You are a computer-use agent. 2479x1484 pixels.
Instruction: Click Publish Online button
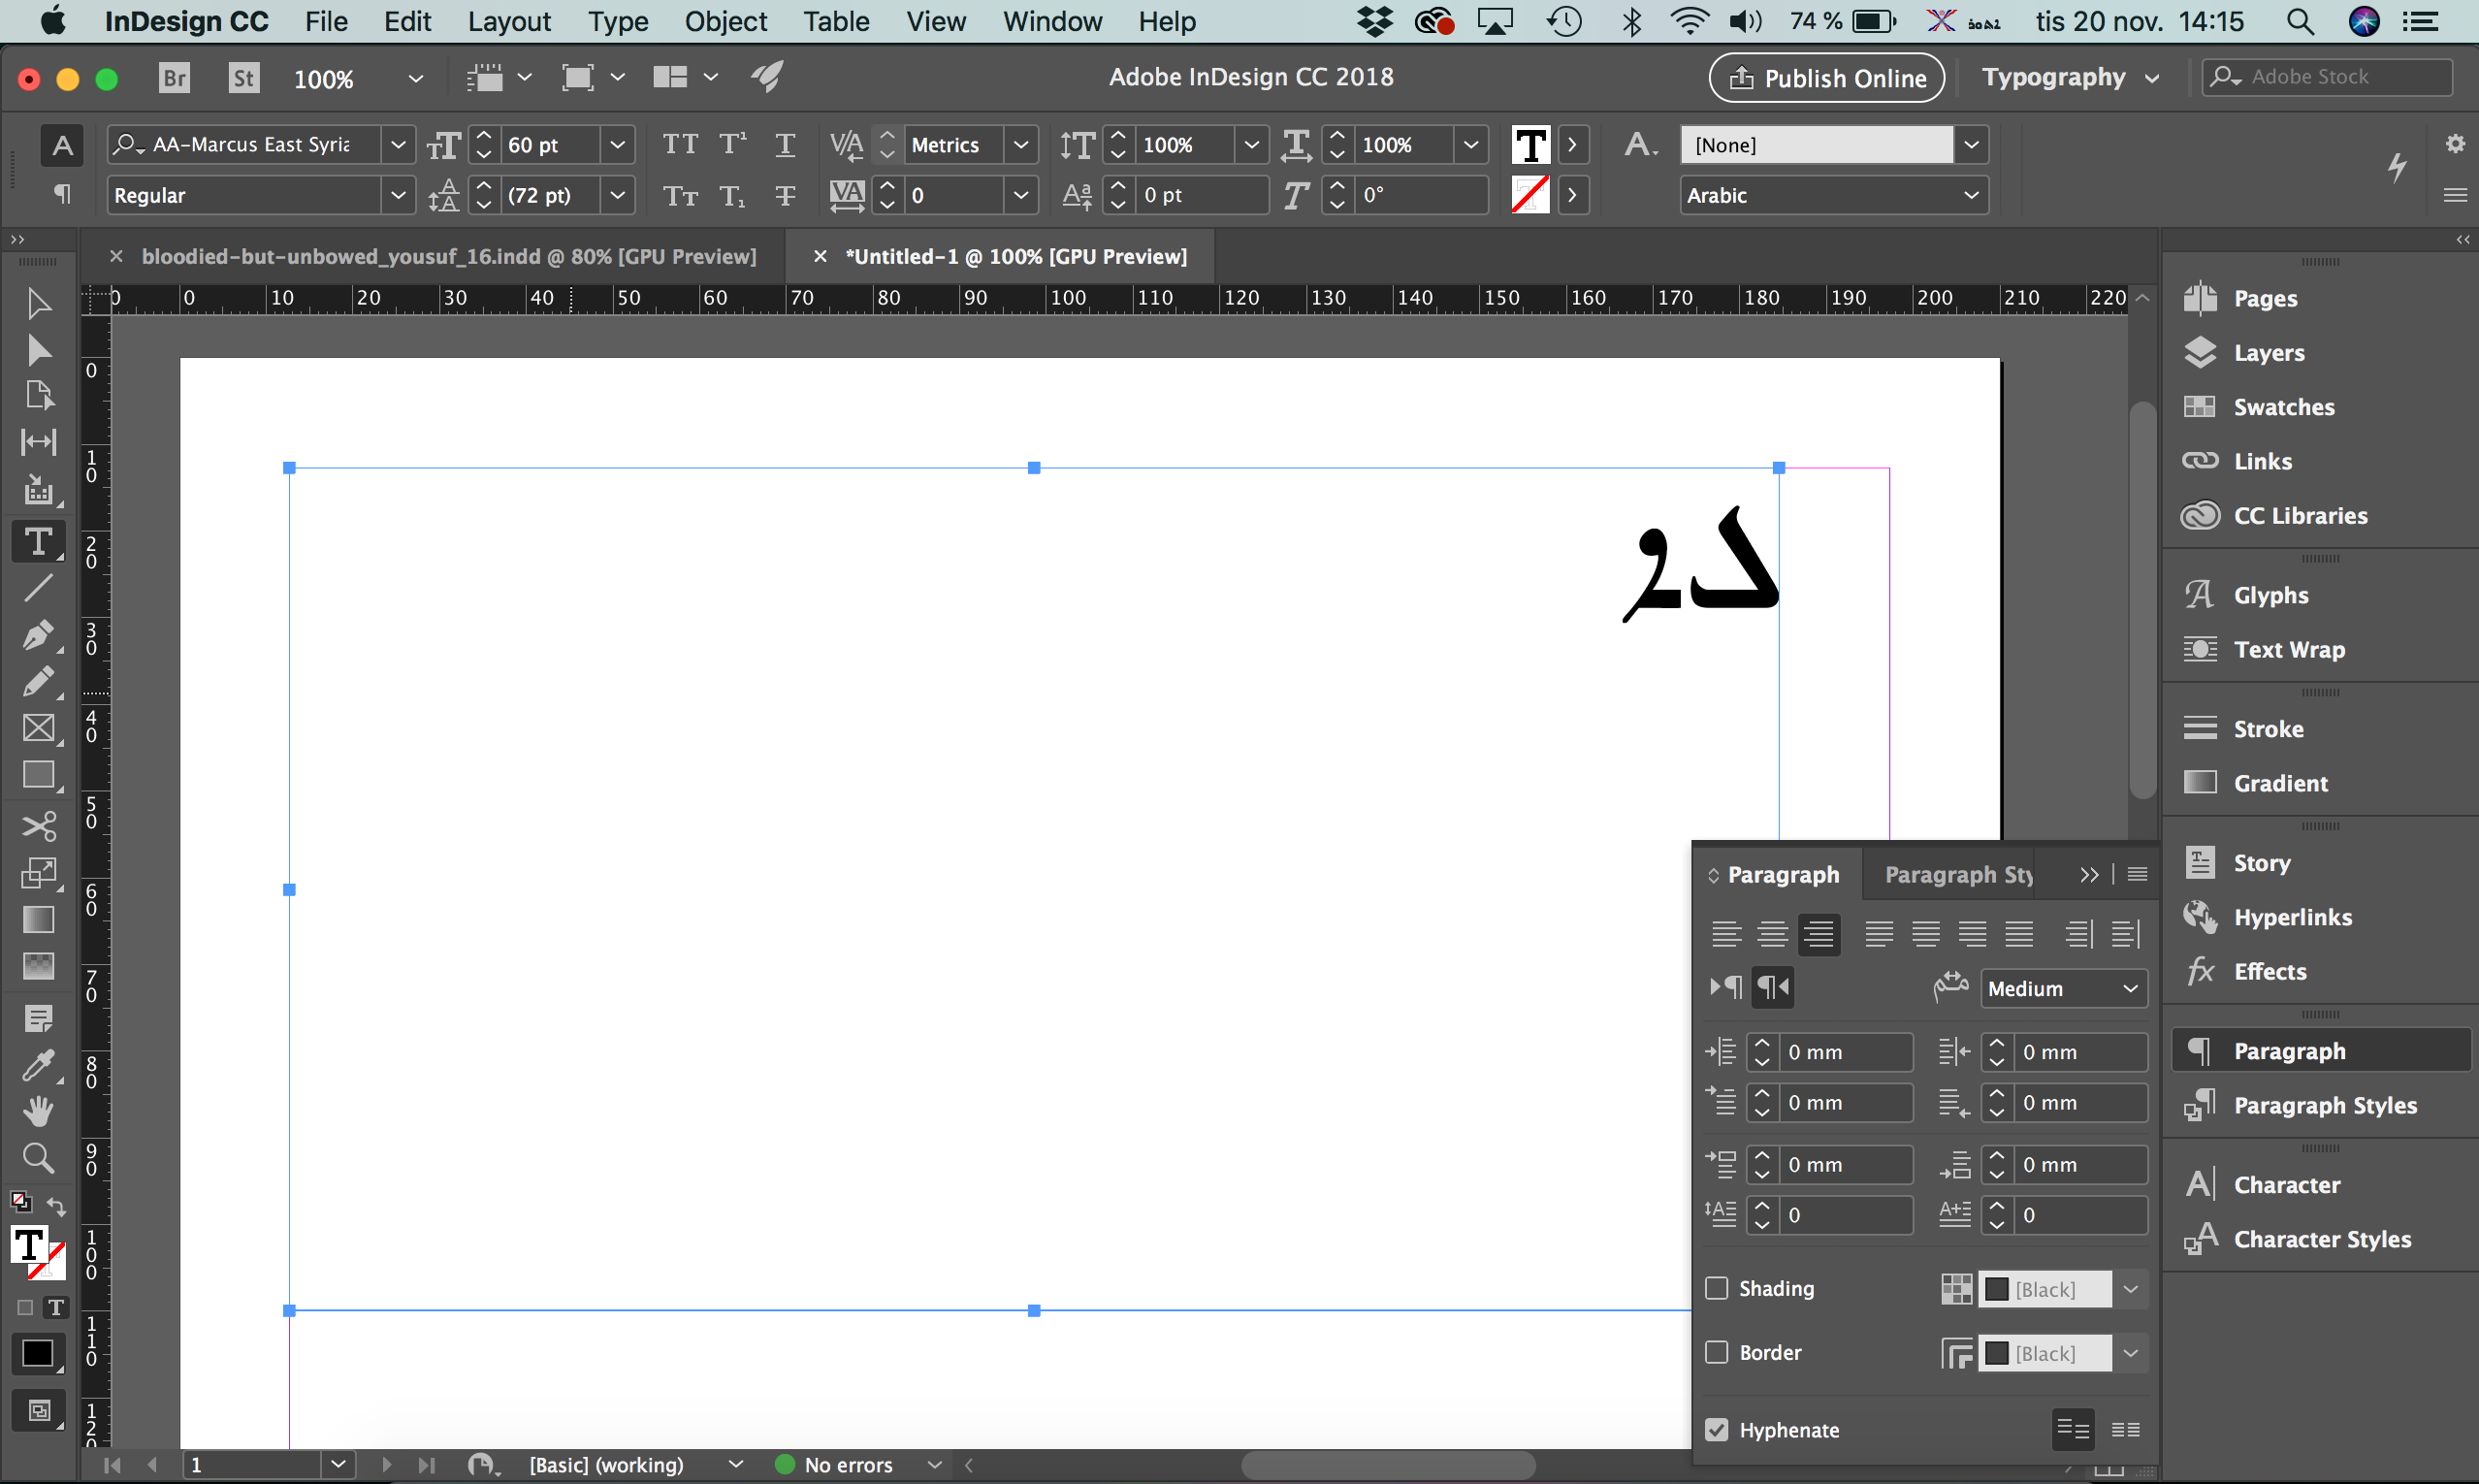coord(1827,76)
